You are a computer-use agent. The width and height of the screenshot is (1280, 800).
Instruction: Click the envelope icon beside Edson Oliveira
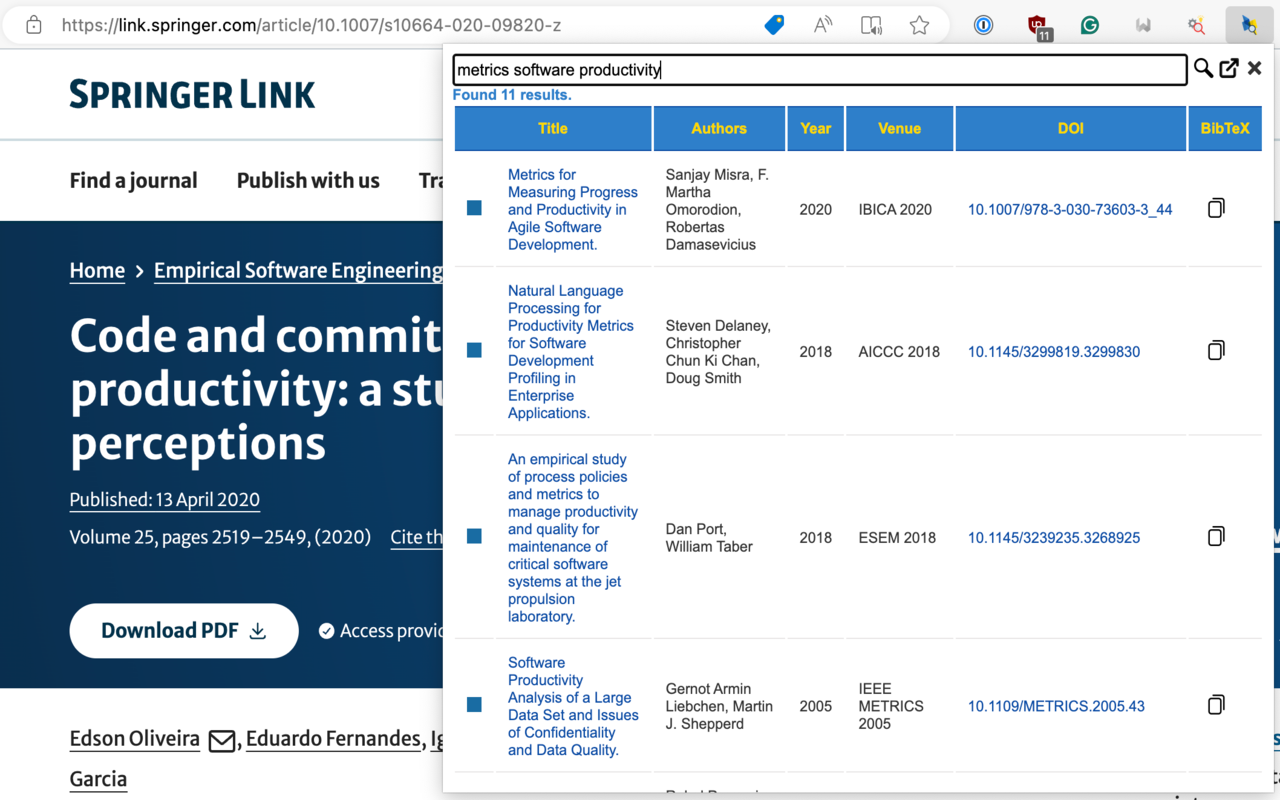pyautogui.click(x=222, y=741)
